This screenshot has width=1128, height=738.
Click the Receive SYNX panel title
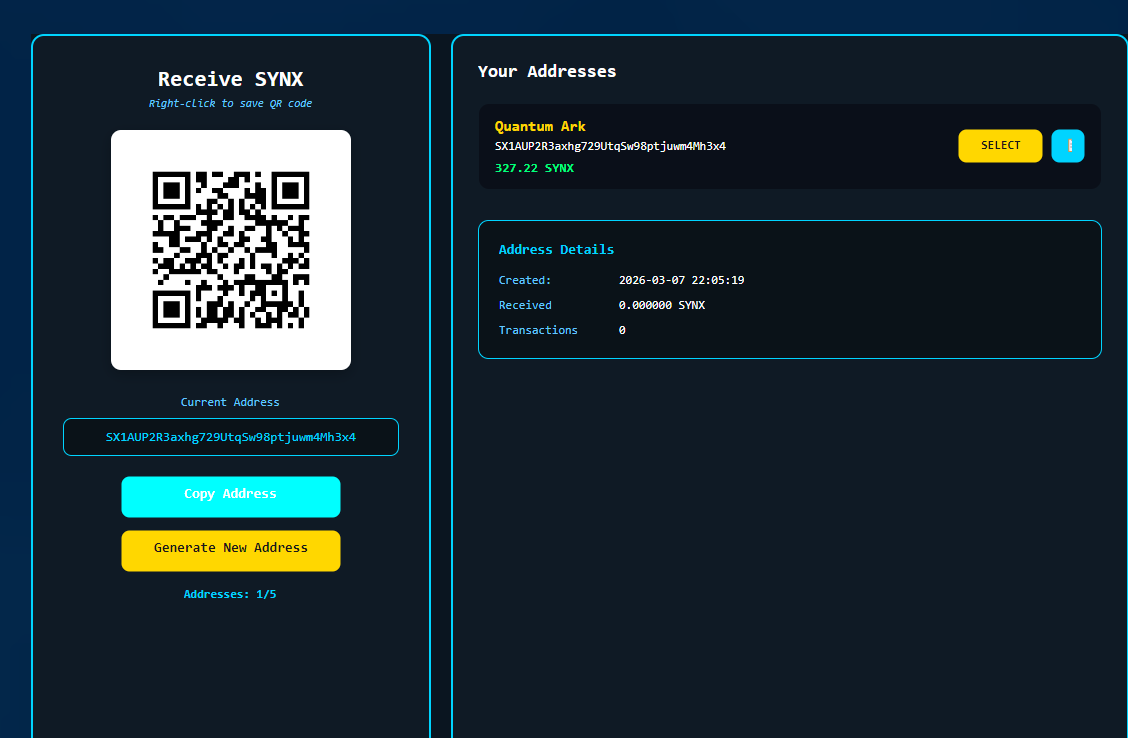230,79
